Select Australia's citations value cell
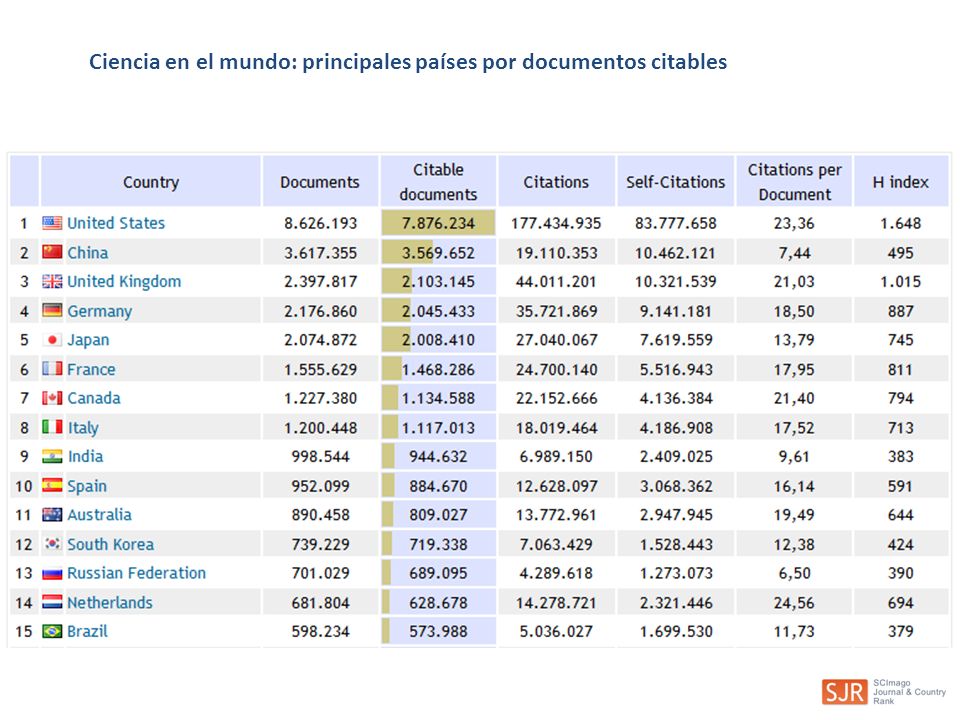 (x=556, y=515)
